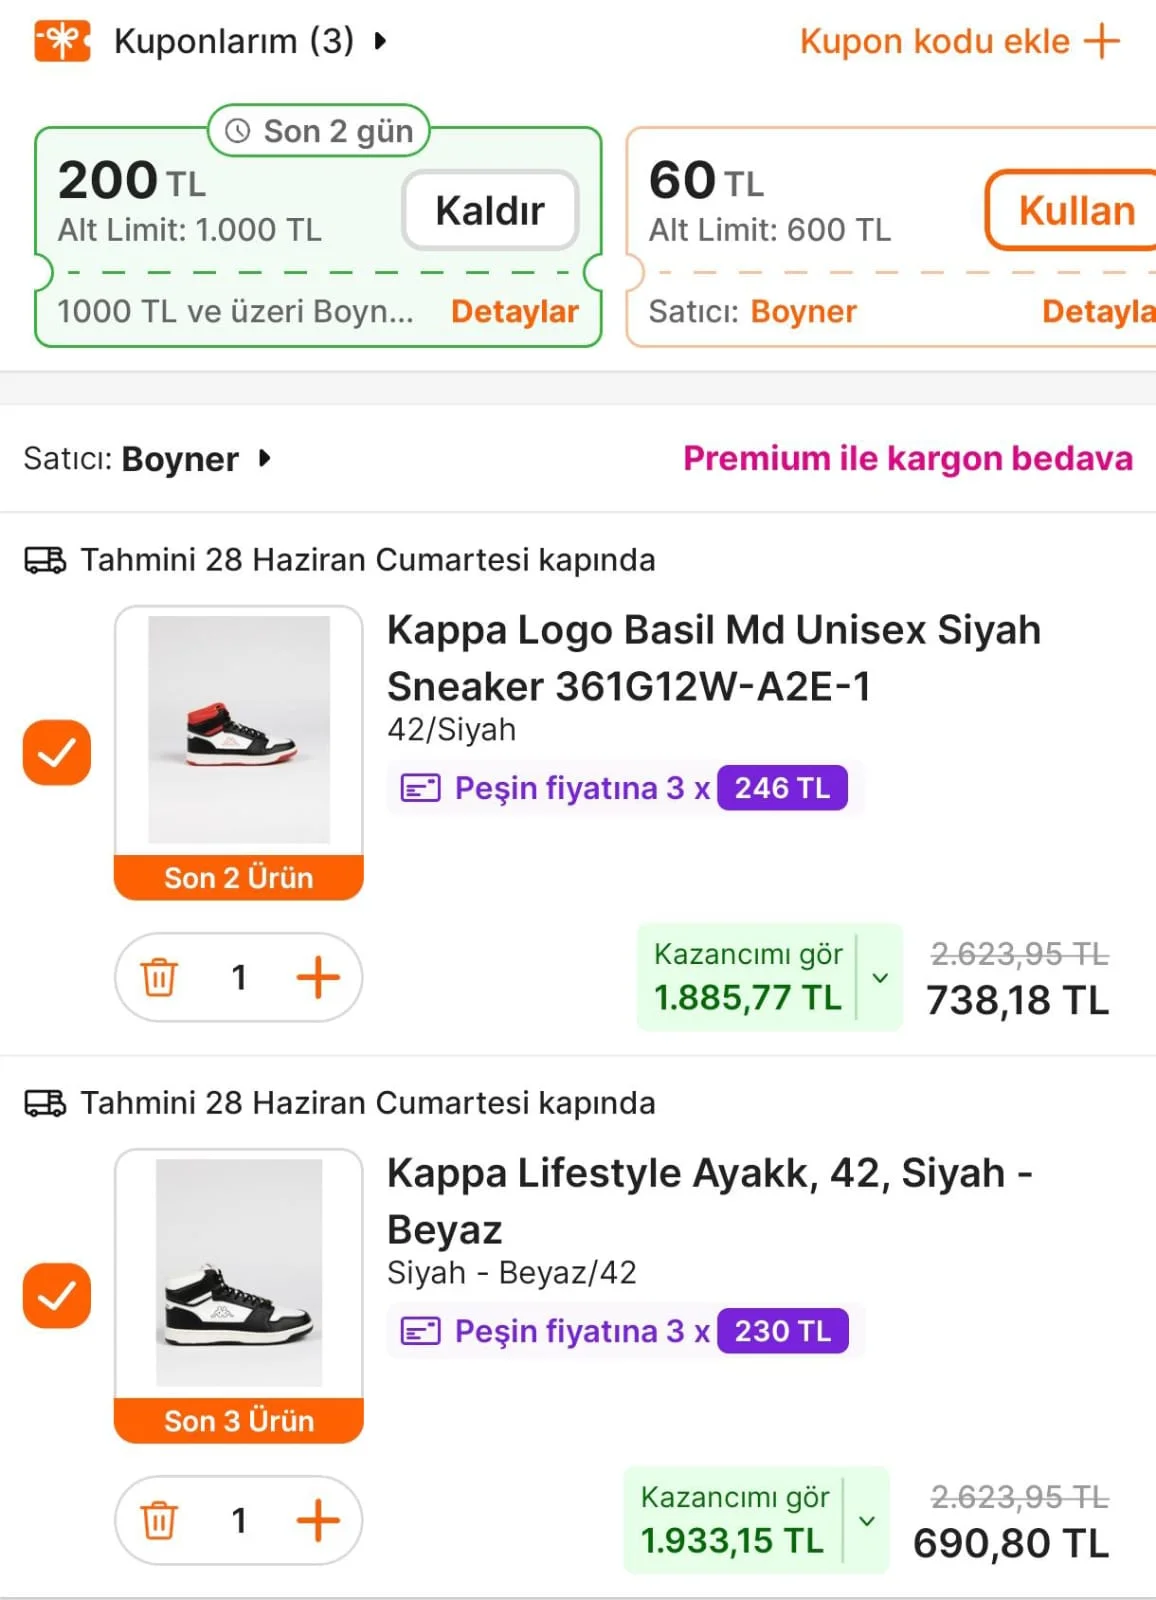Click the installment card icon for 230 TL
This screenshot has width=1156, height=1600.
(420, 1331)
